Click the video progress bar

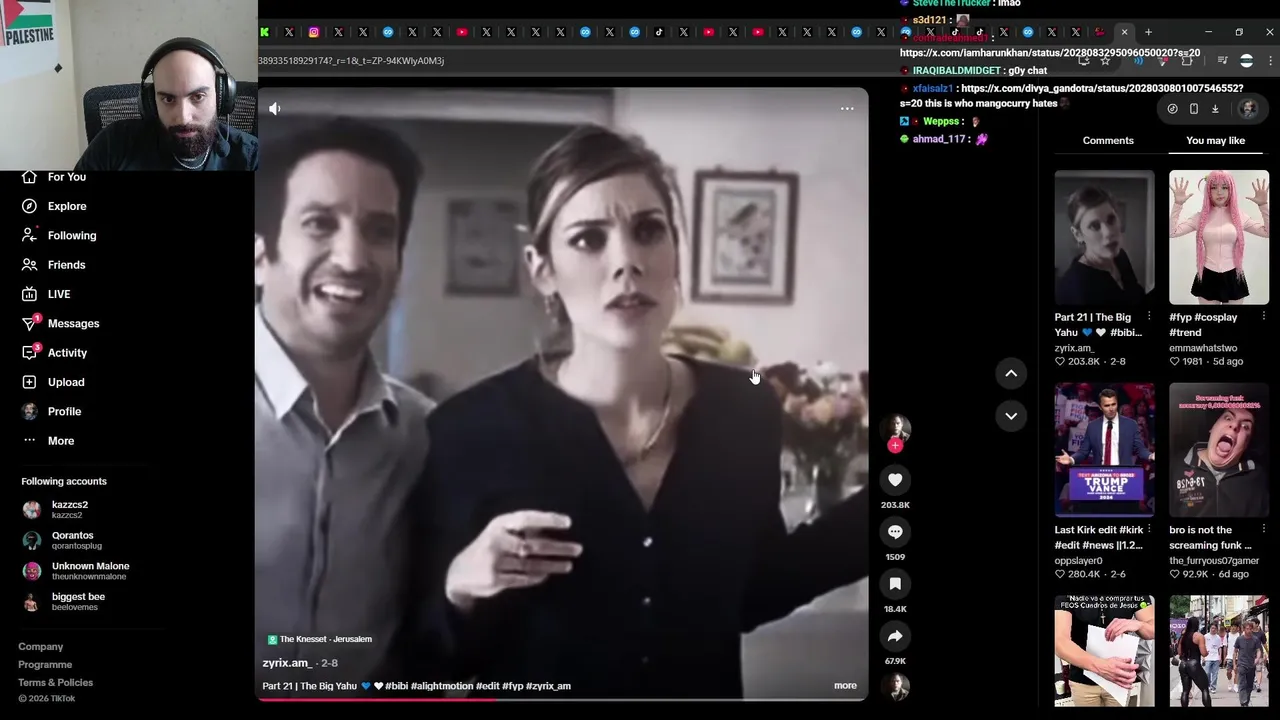tap(562, 699)
